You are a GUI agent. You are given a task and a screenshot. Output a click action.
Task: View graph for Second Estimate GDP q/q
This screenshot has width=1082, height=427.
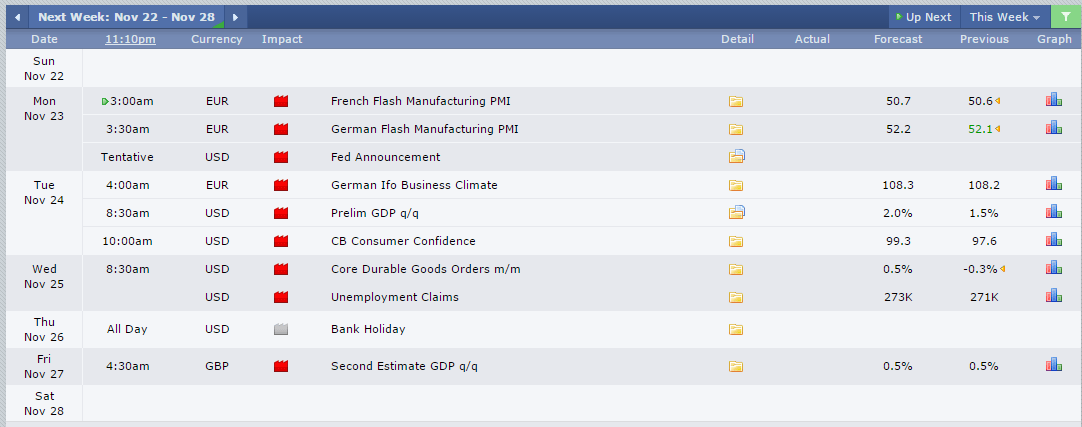[1053, 364]
